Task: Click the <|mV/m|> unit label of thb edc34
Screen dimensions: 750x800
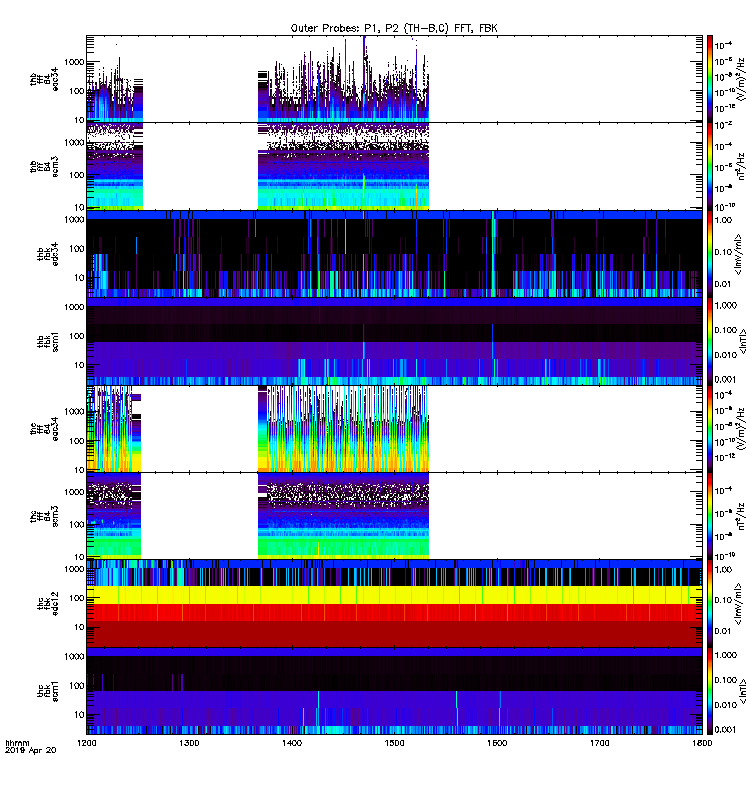Action: coord(739,254)
